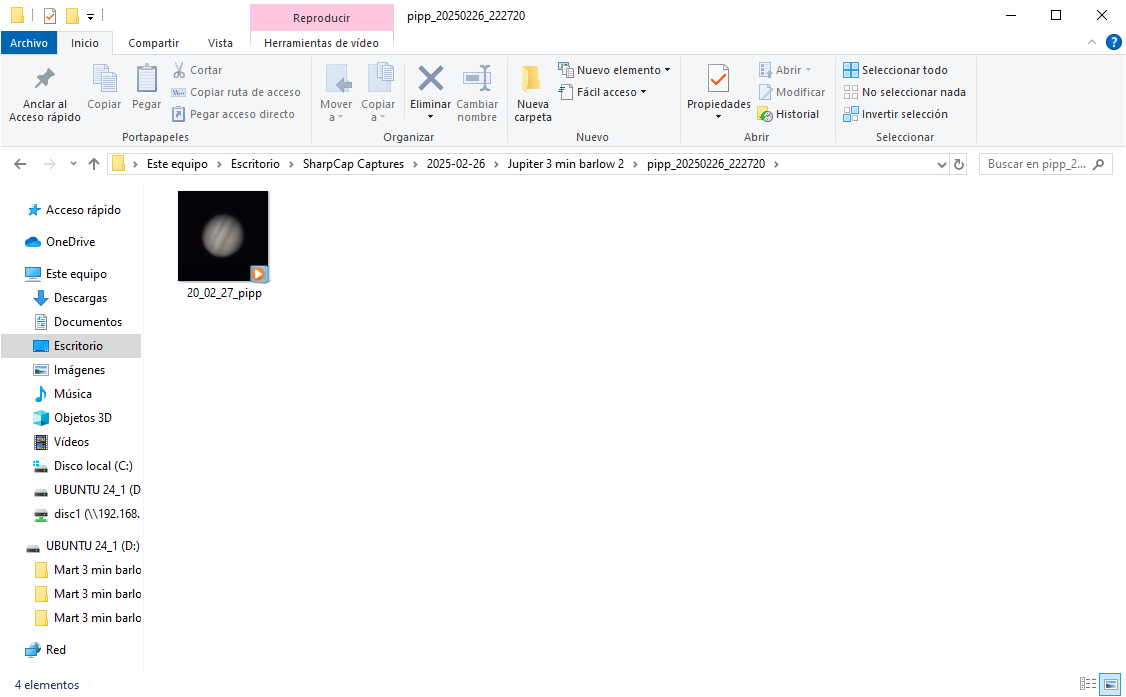This screenshot has width=1126, height=697.
Task: Click SharpCap Captures in breadcrumb
Action: coord(353,164)
